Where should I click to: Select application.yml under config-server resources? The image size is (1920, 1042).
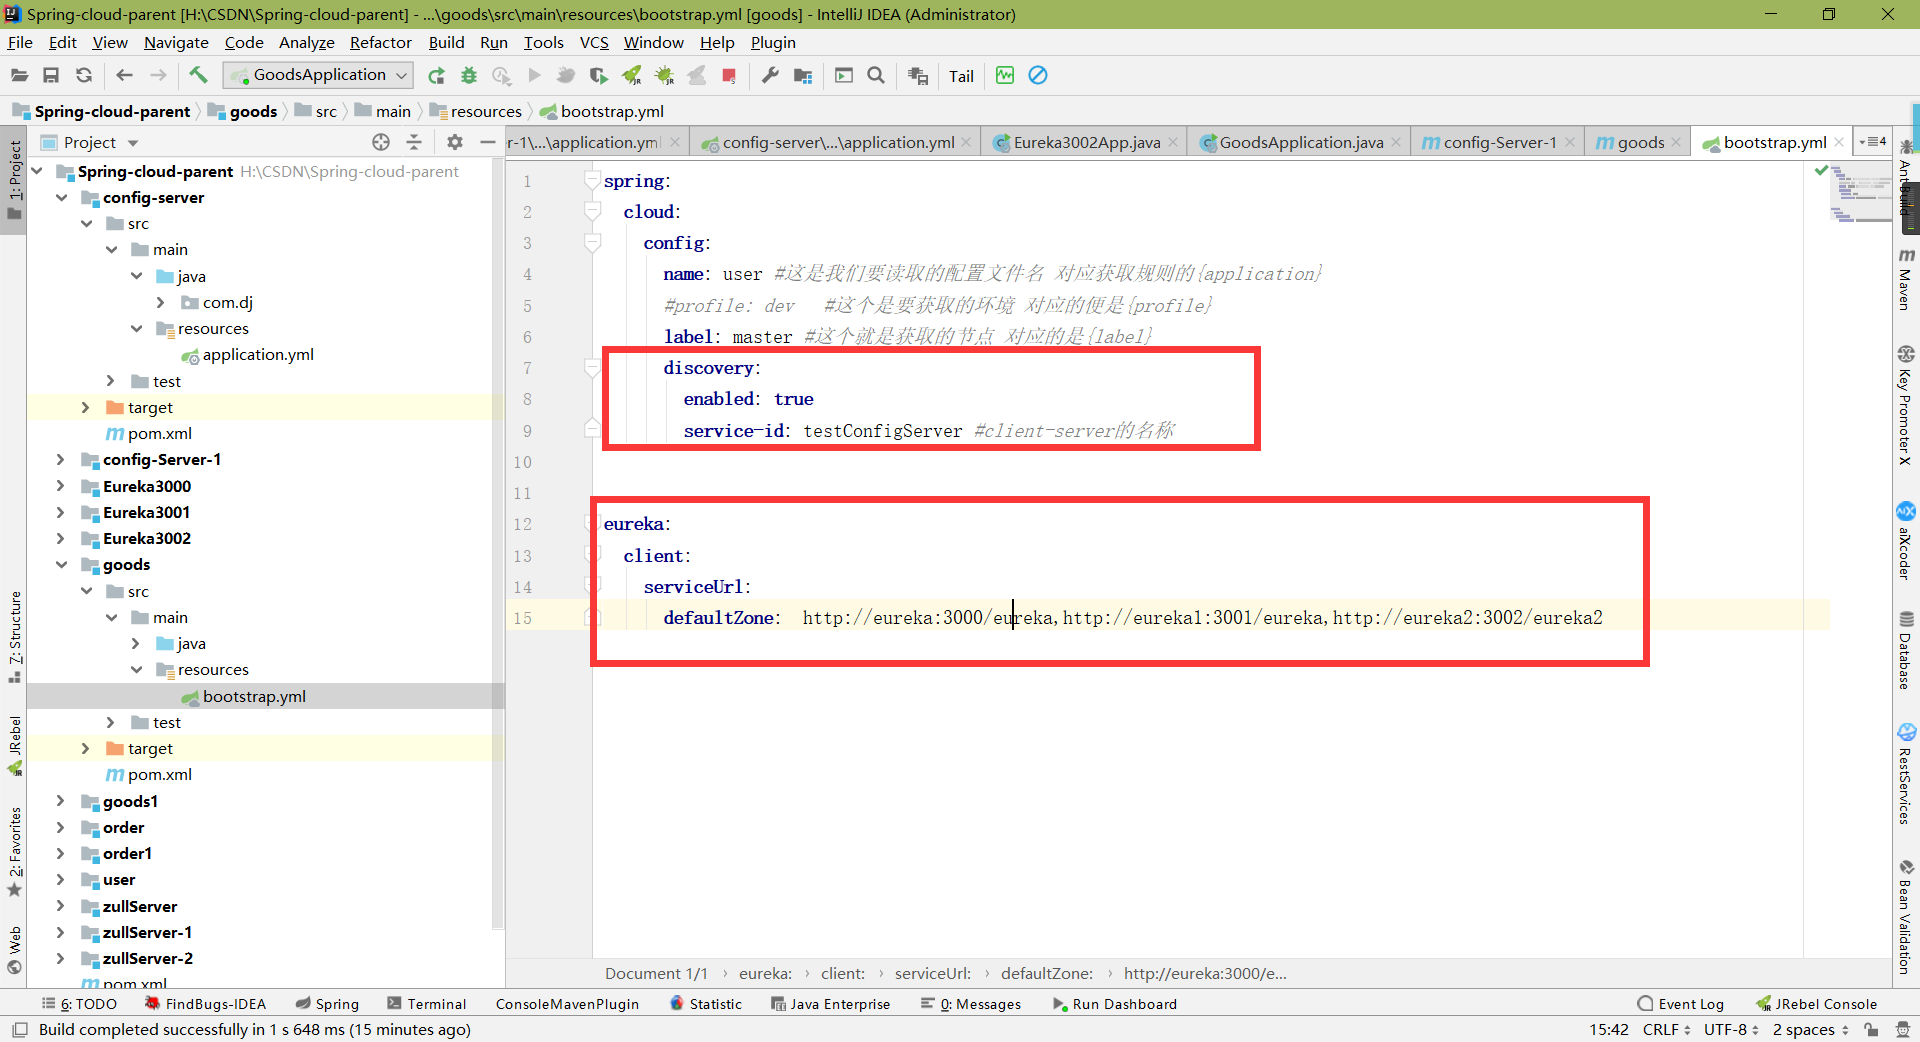(258, 355)
